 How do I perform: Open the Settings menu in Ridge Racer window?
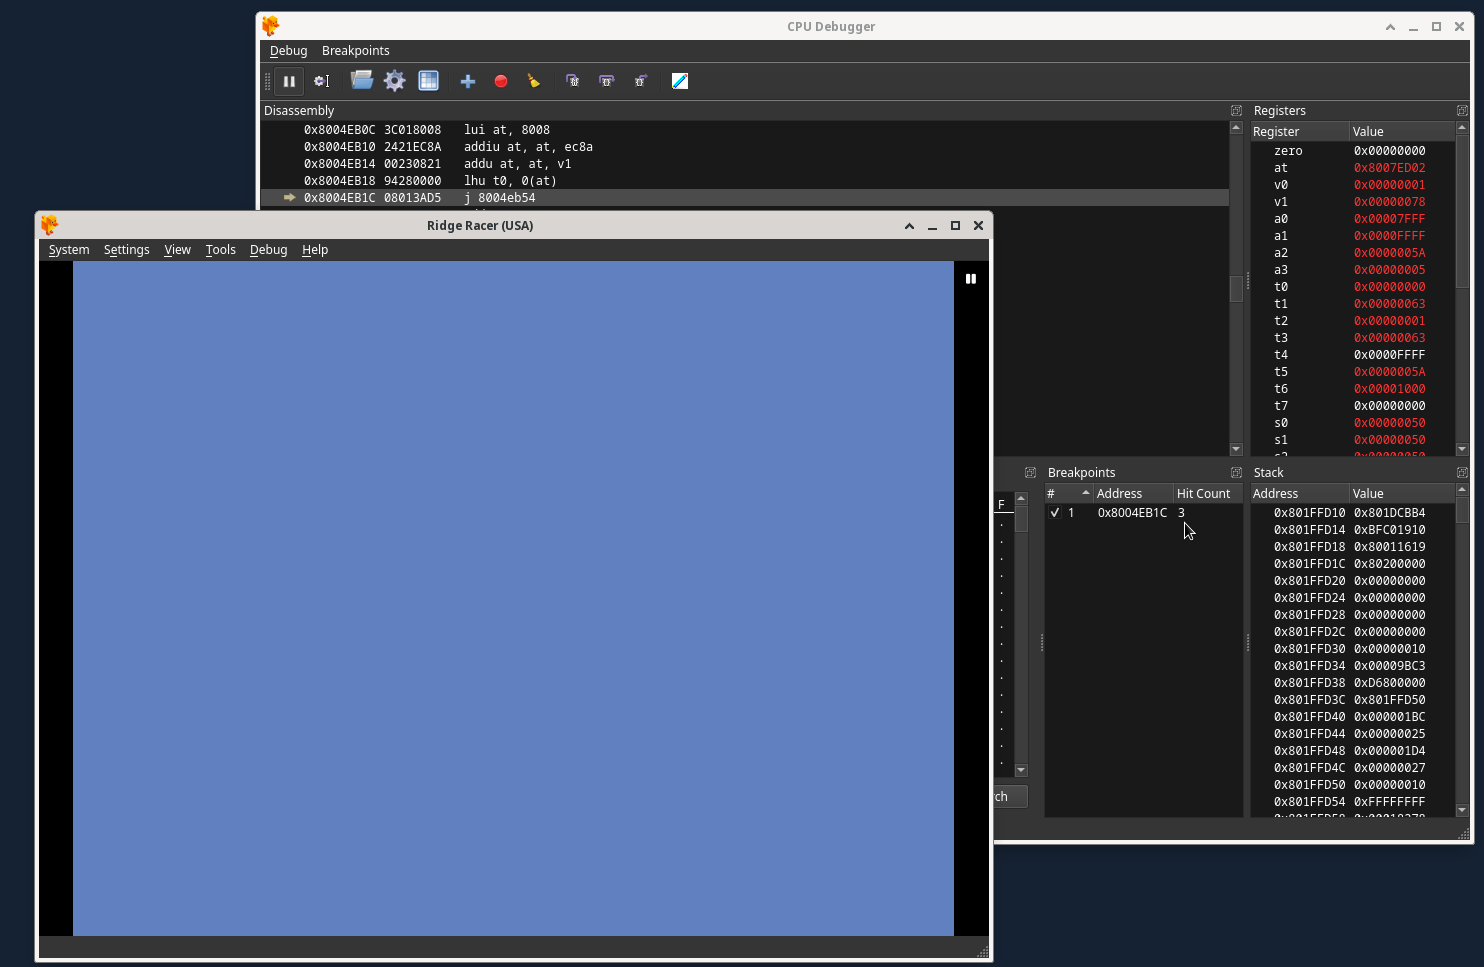pyautogui.click(x=127, y=250)
